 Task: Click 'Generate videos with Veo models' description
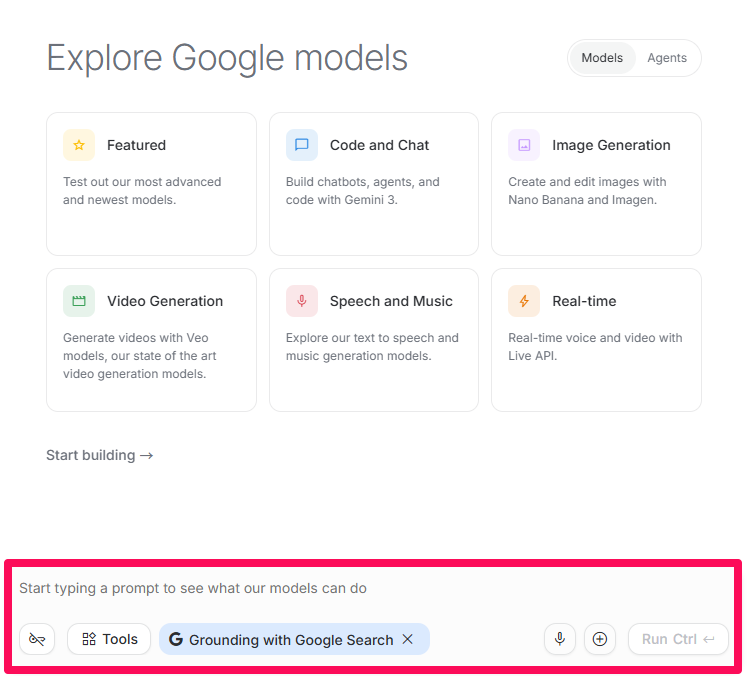pos(139,355)
